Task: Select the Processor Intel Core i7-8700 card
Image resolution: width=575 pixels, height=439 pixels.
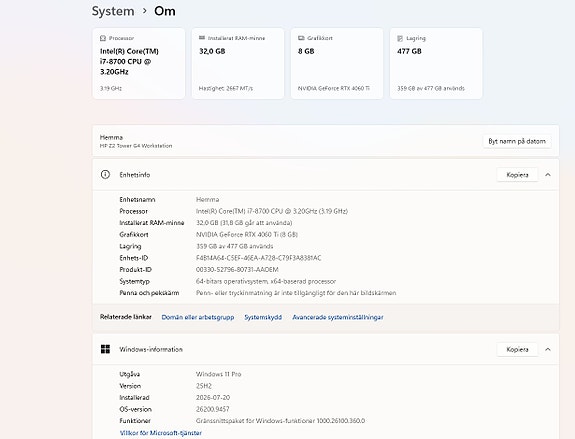Action: pyautogui.click(x=139, y=63)
